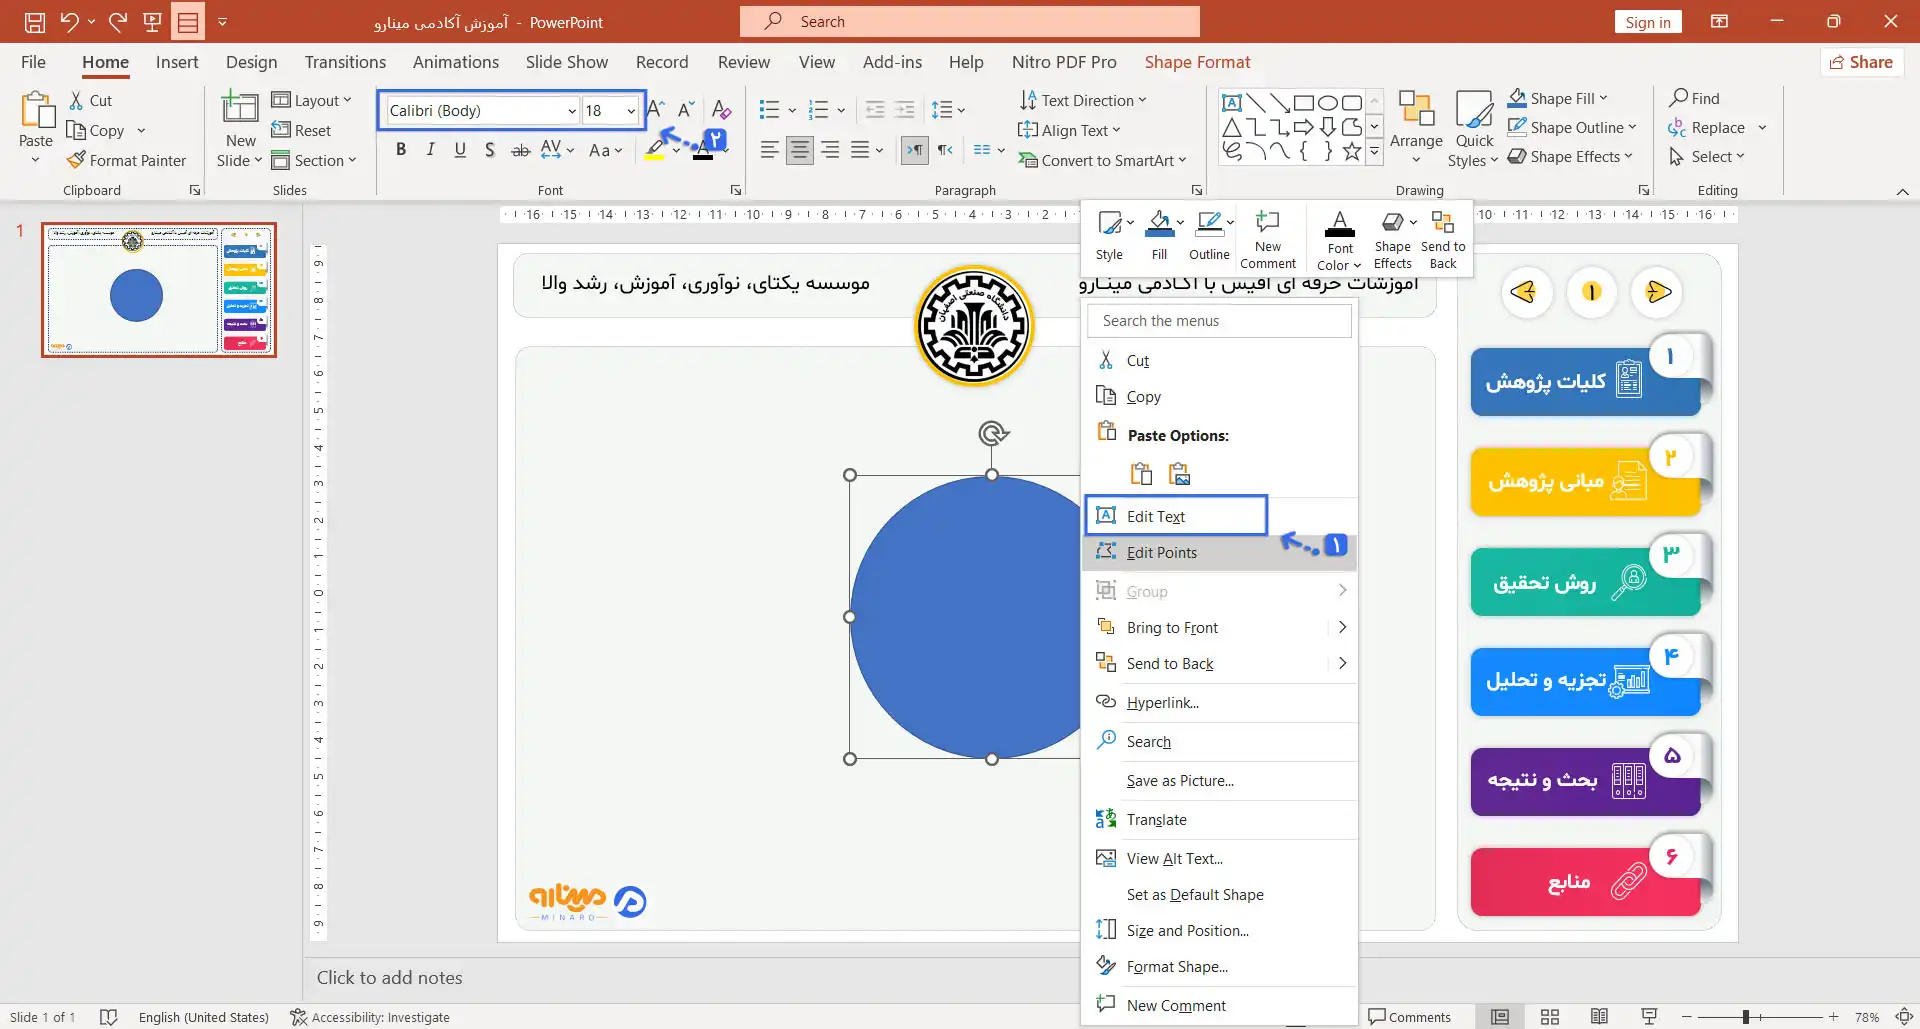
Task: Reset the slide layout
Action: tap(301, 130)
